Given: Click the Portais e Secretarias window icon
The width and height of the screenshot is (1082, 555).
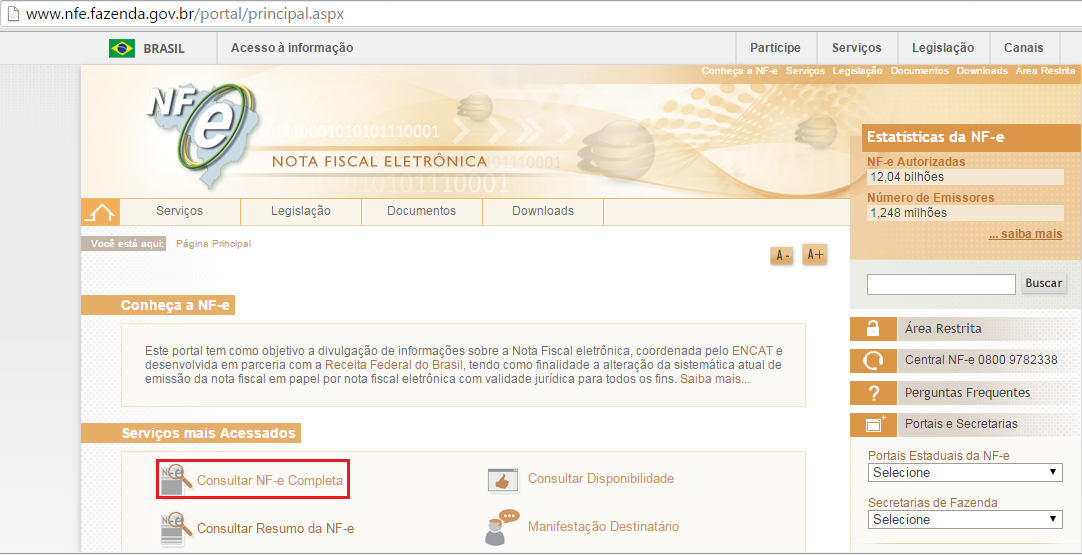Looking at the screenshot, I should click(x=873, y=425).
